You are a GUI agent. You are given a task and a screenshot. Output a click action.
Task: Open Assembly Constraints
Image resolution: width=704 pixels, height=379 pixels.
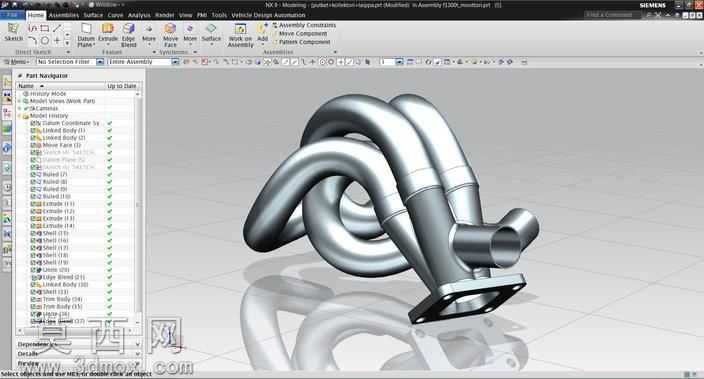pos(304,25)
